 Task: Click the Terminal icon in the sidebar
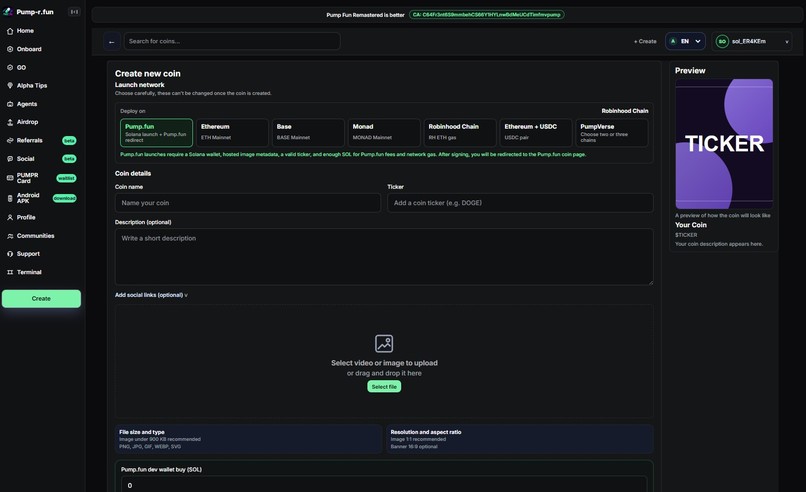pos(10,272)
